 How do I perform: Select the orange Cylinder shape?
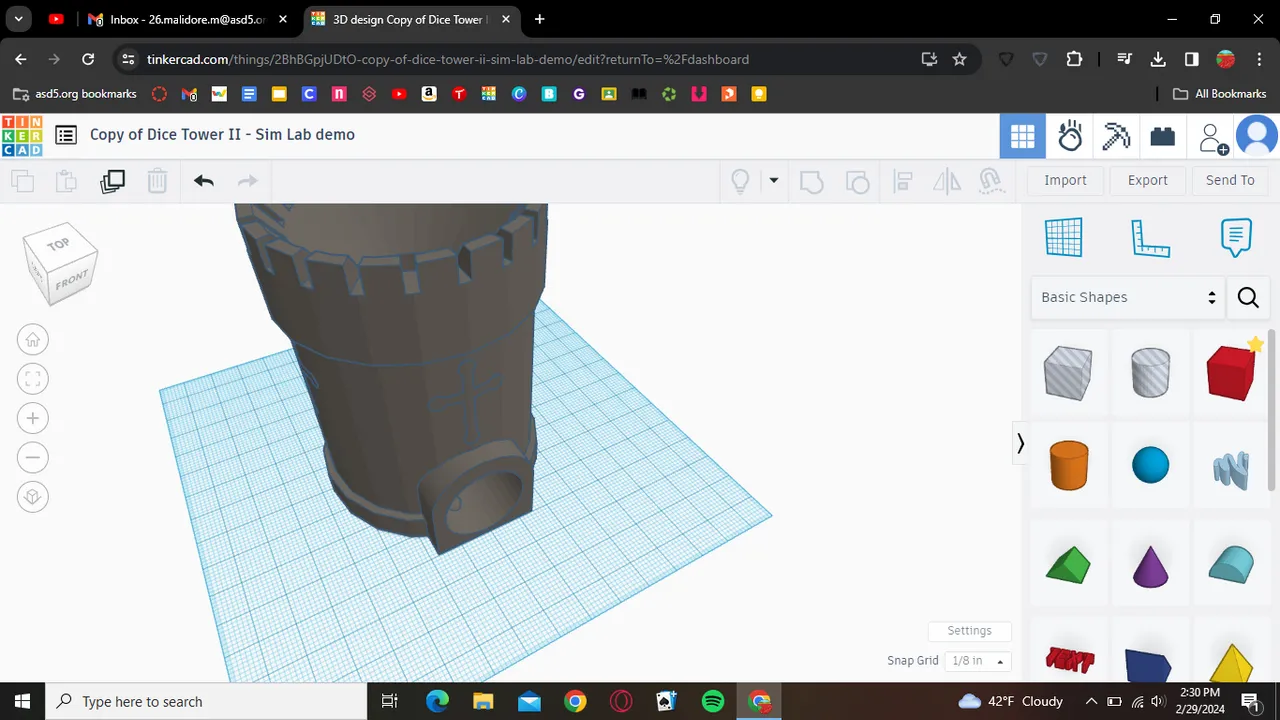1068,466
